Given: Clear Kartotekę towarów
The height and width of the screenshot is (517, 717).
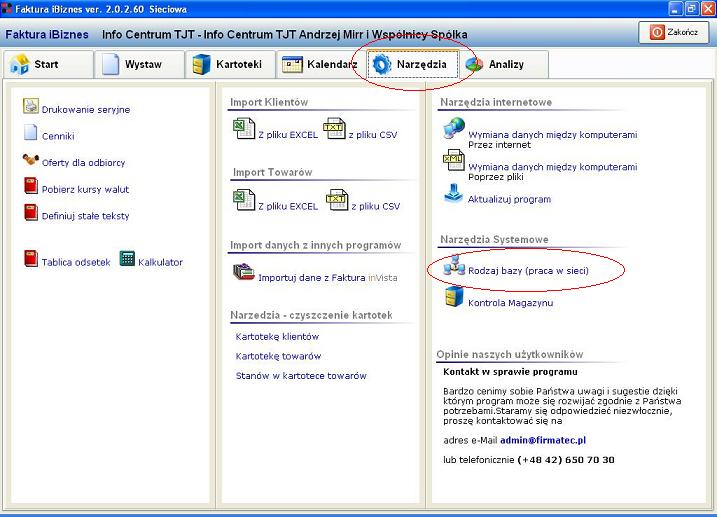Looking at the screenshot, I should (x=278, y=356).
